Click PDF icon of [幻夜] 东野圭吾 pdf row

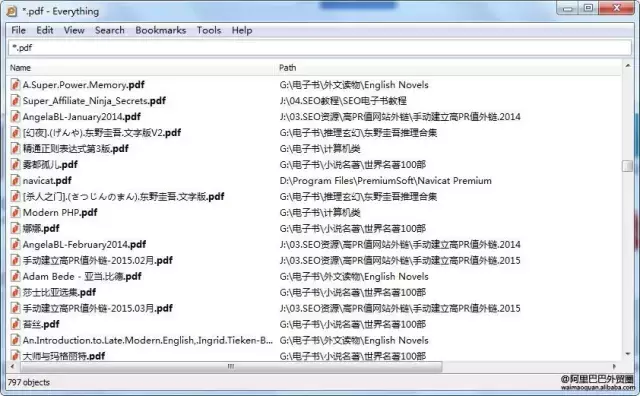pos(15,132)
